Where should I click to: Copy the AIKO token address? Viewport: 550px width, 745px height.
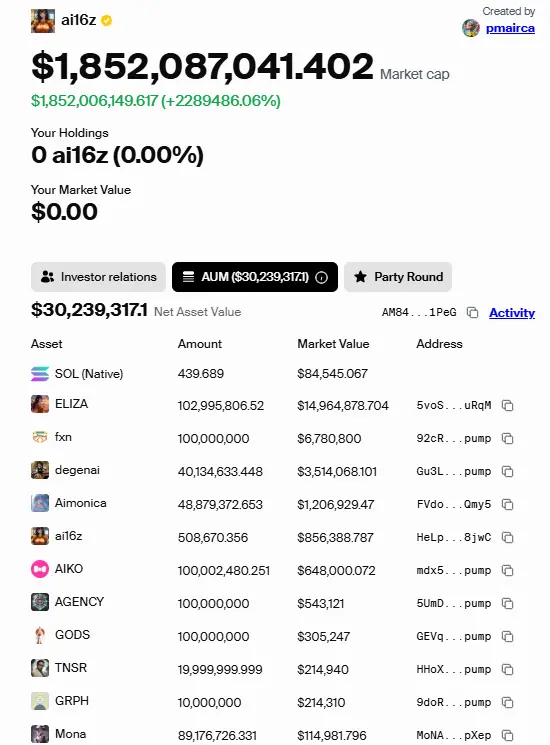[508, 570]
